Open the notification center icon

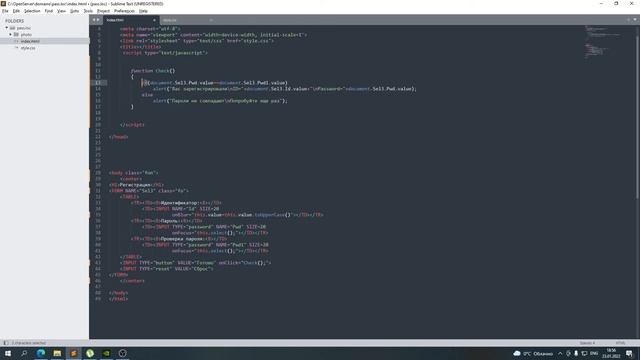[x=629, y=353]
